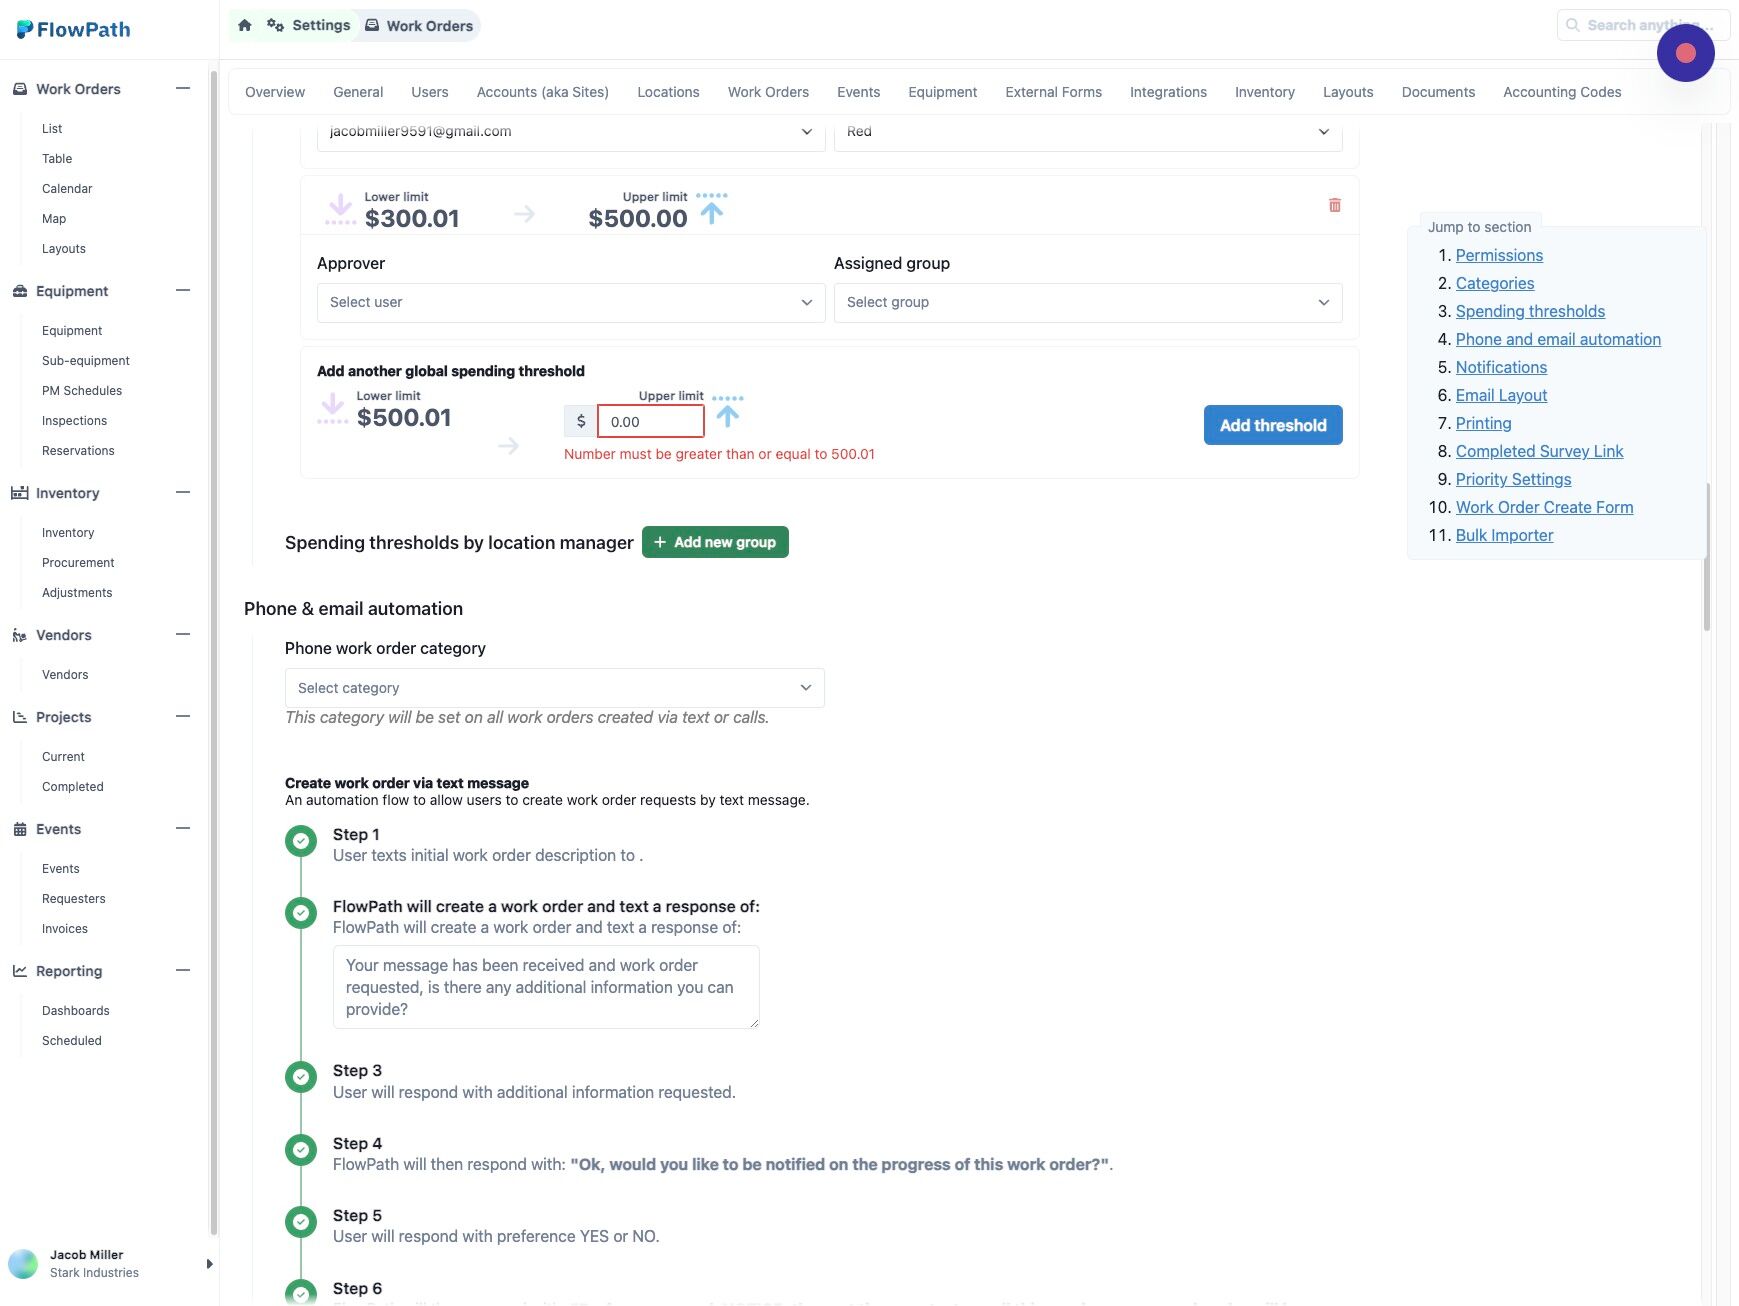The height and width of the screenshot is (1306, 1739).
Task: Open the Users tab
Action: [430, 92]
